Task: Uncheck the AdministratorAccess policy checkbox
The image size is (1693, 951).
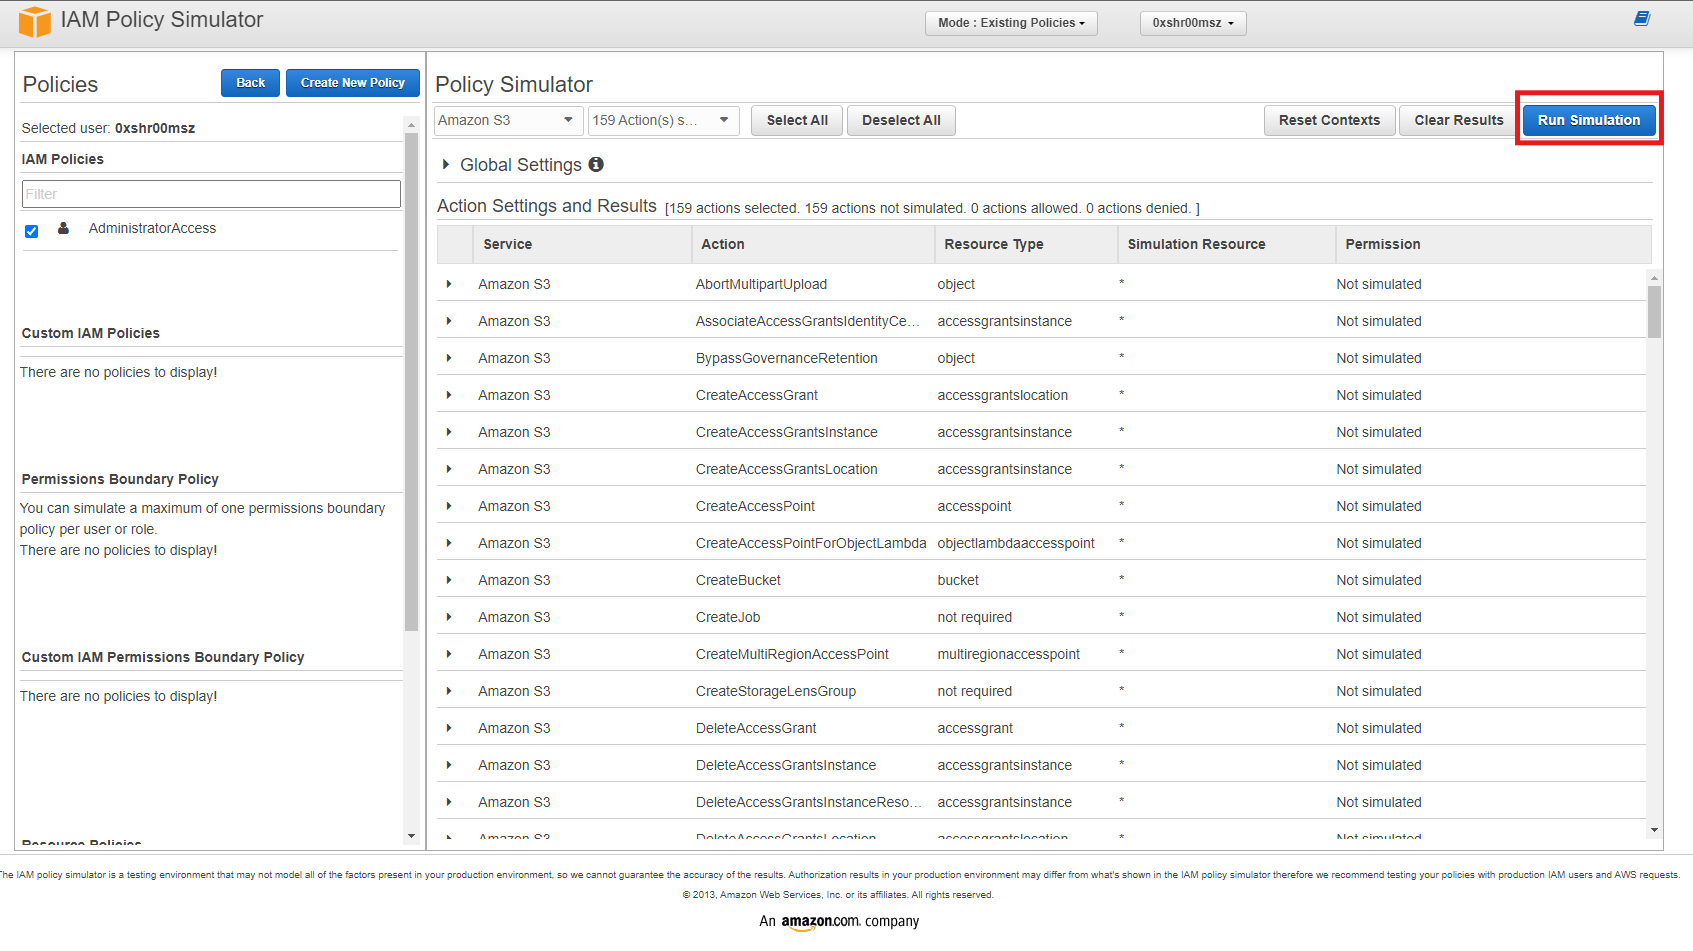Action: click(x=32, y=231)
